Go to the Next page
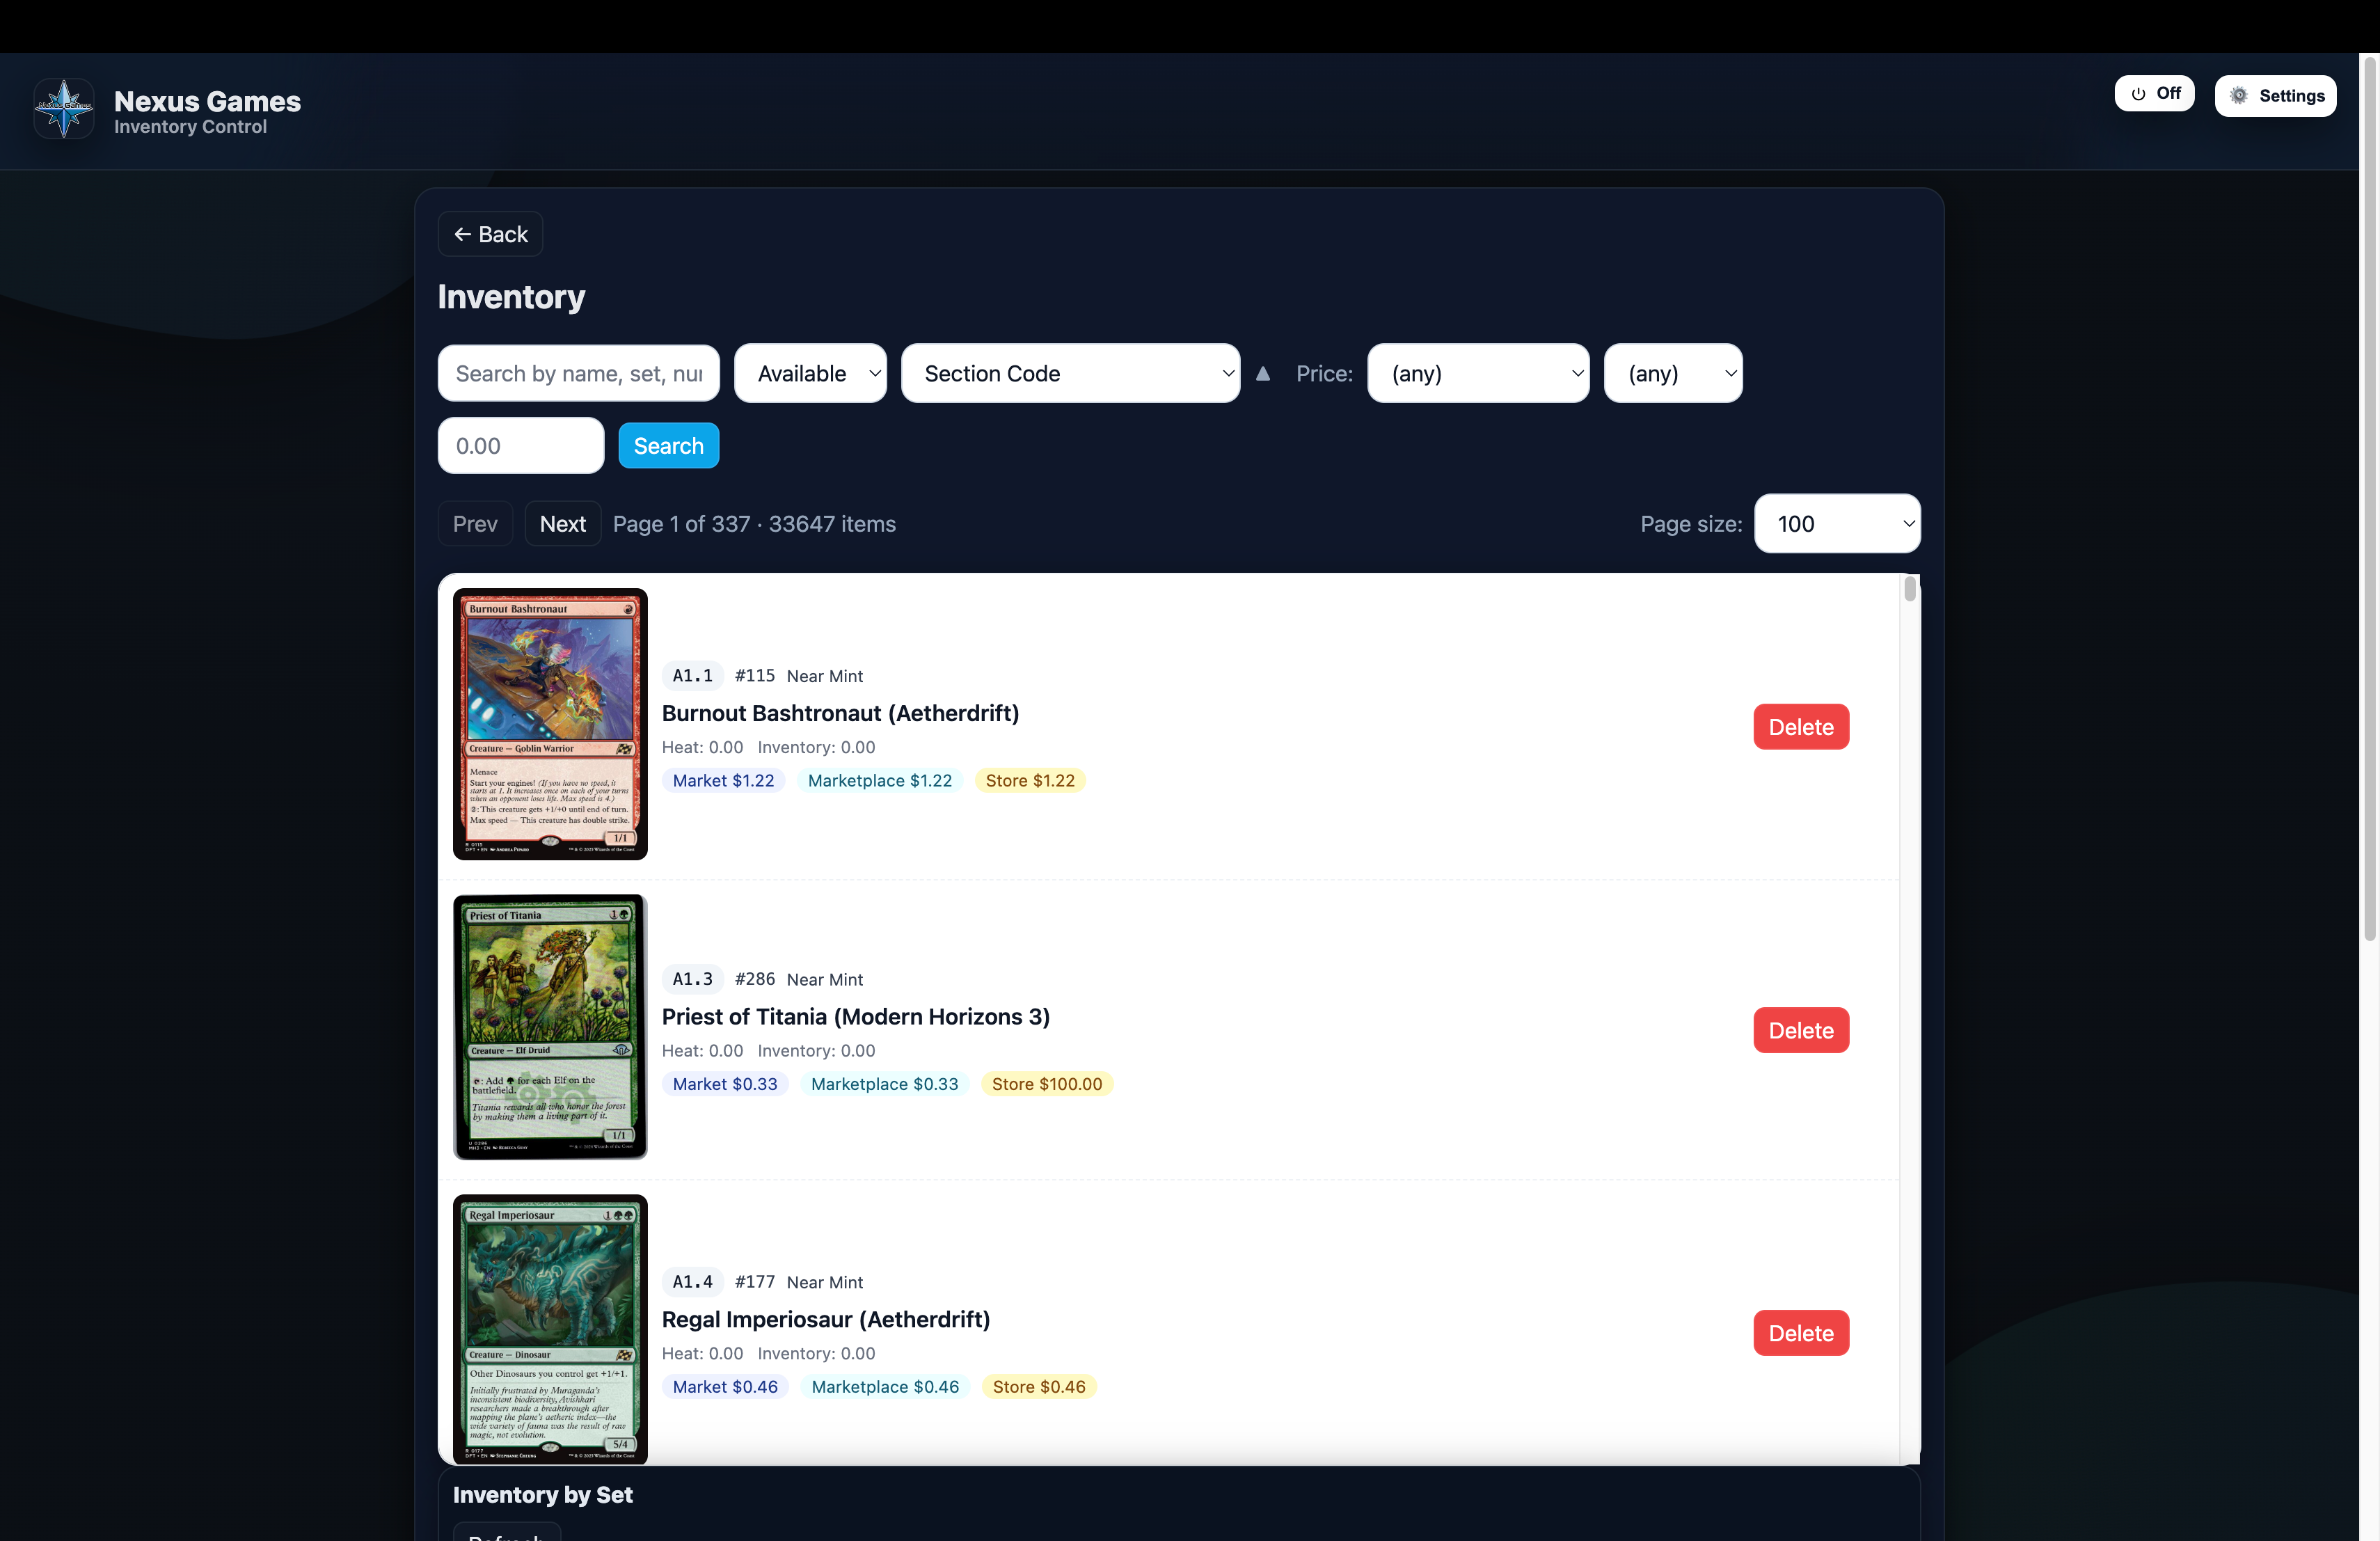Image resolution: width=2380 pixels, height=1541 pixels. (562, 524)
